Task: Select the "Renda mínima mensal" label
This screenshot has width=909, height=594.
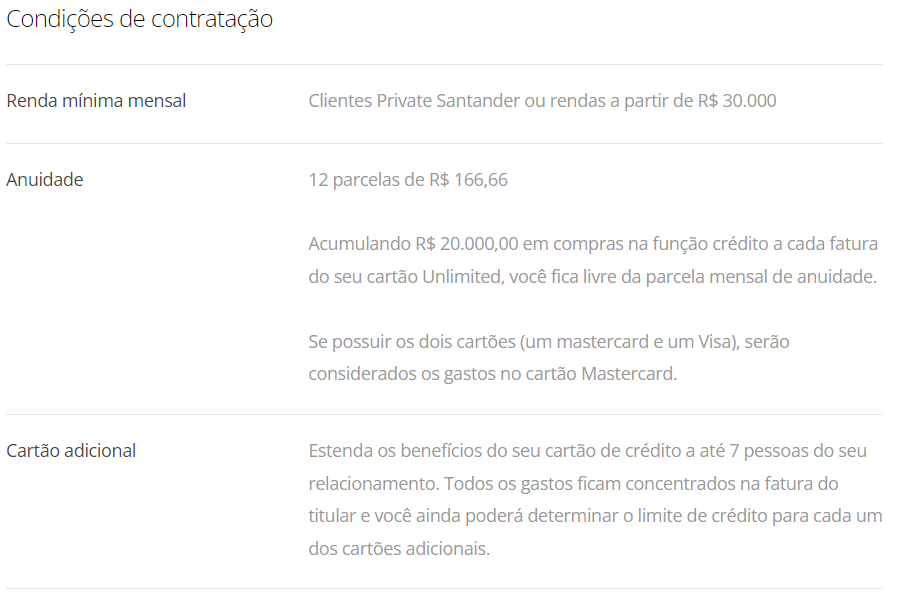Action: pyautogui.click(x=96, y=101)
